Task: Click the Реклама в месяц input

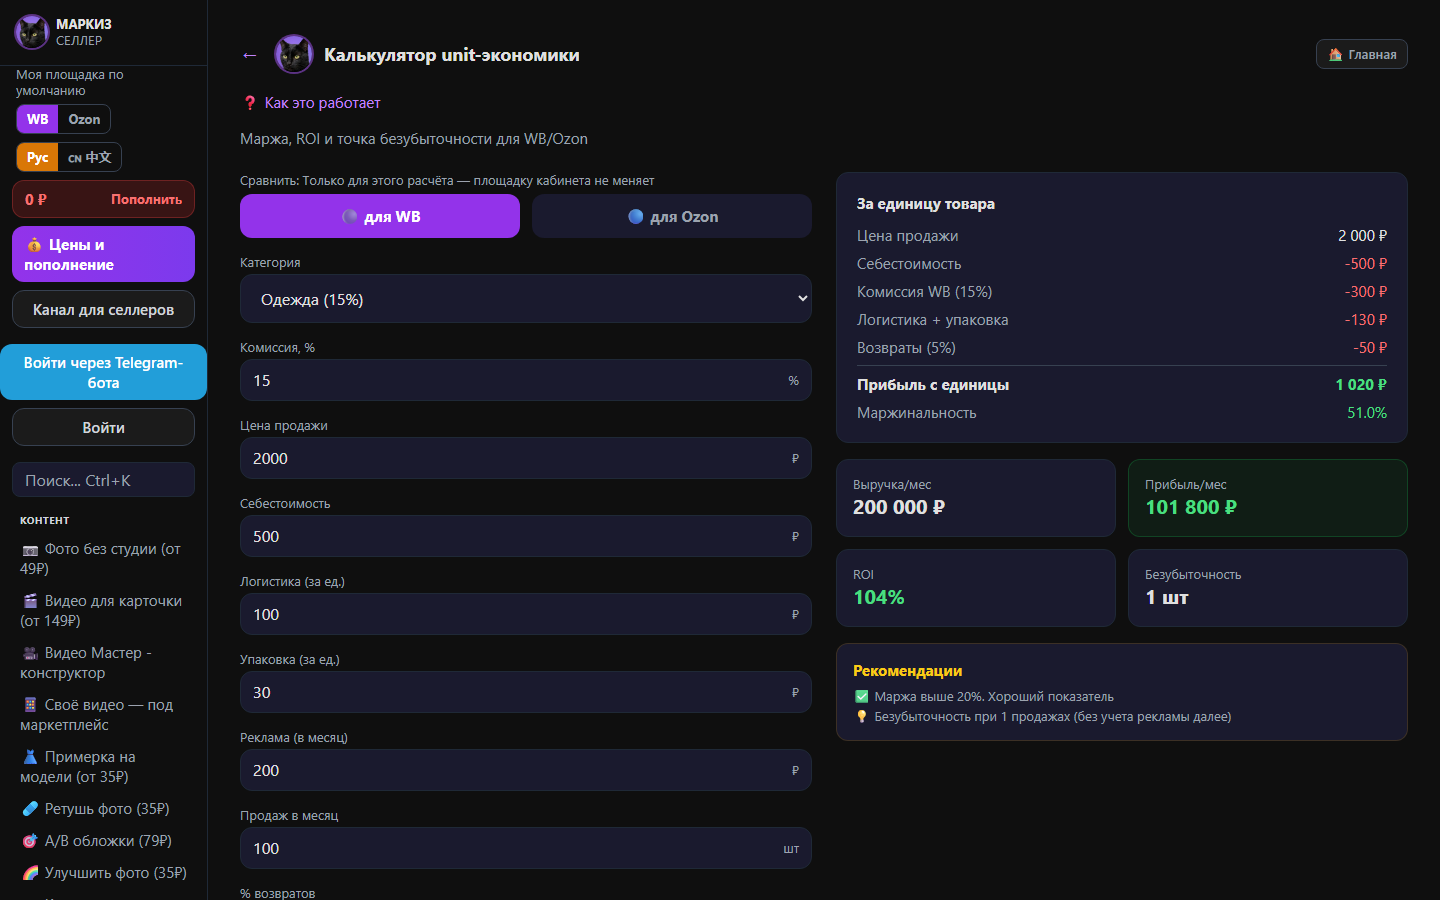Action: [x=526, y=770]
